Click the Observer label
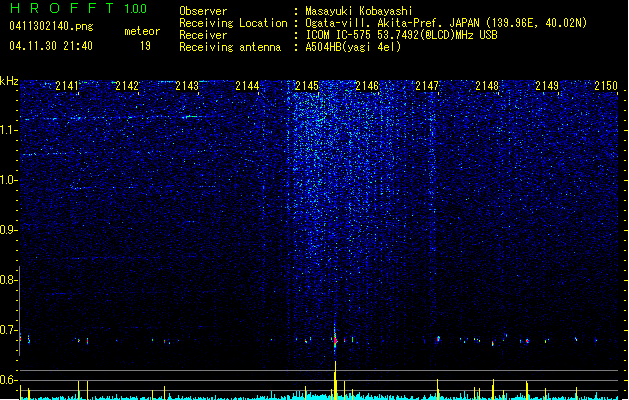The height and width of the screenshot is (400, 629). pos(203,11)
